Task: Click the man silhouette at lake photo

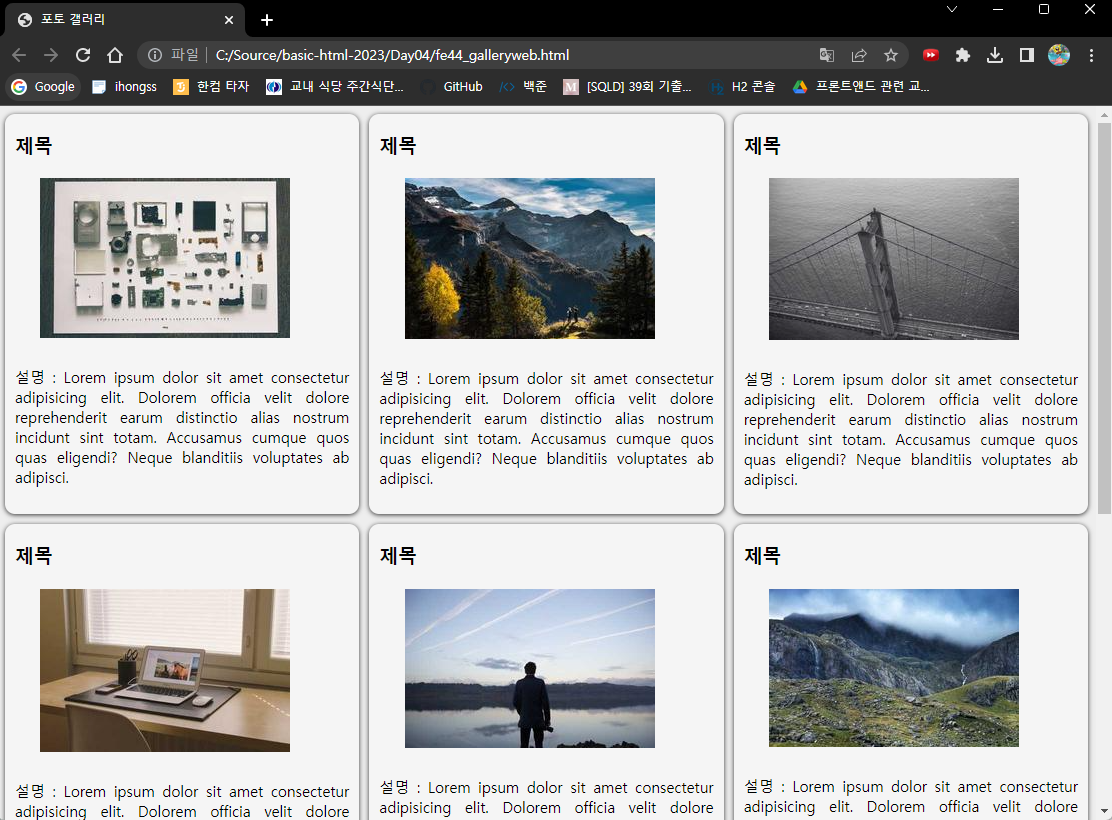Action: [530, 668]
